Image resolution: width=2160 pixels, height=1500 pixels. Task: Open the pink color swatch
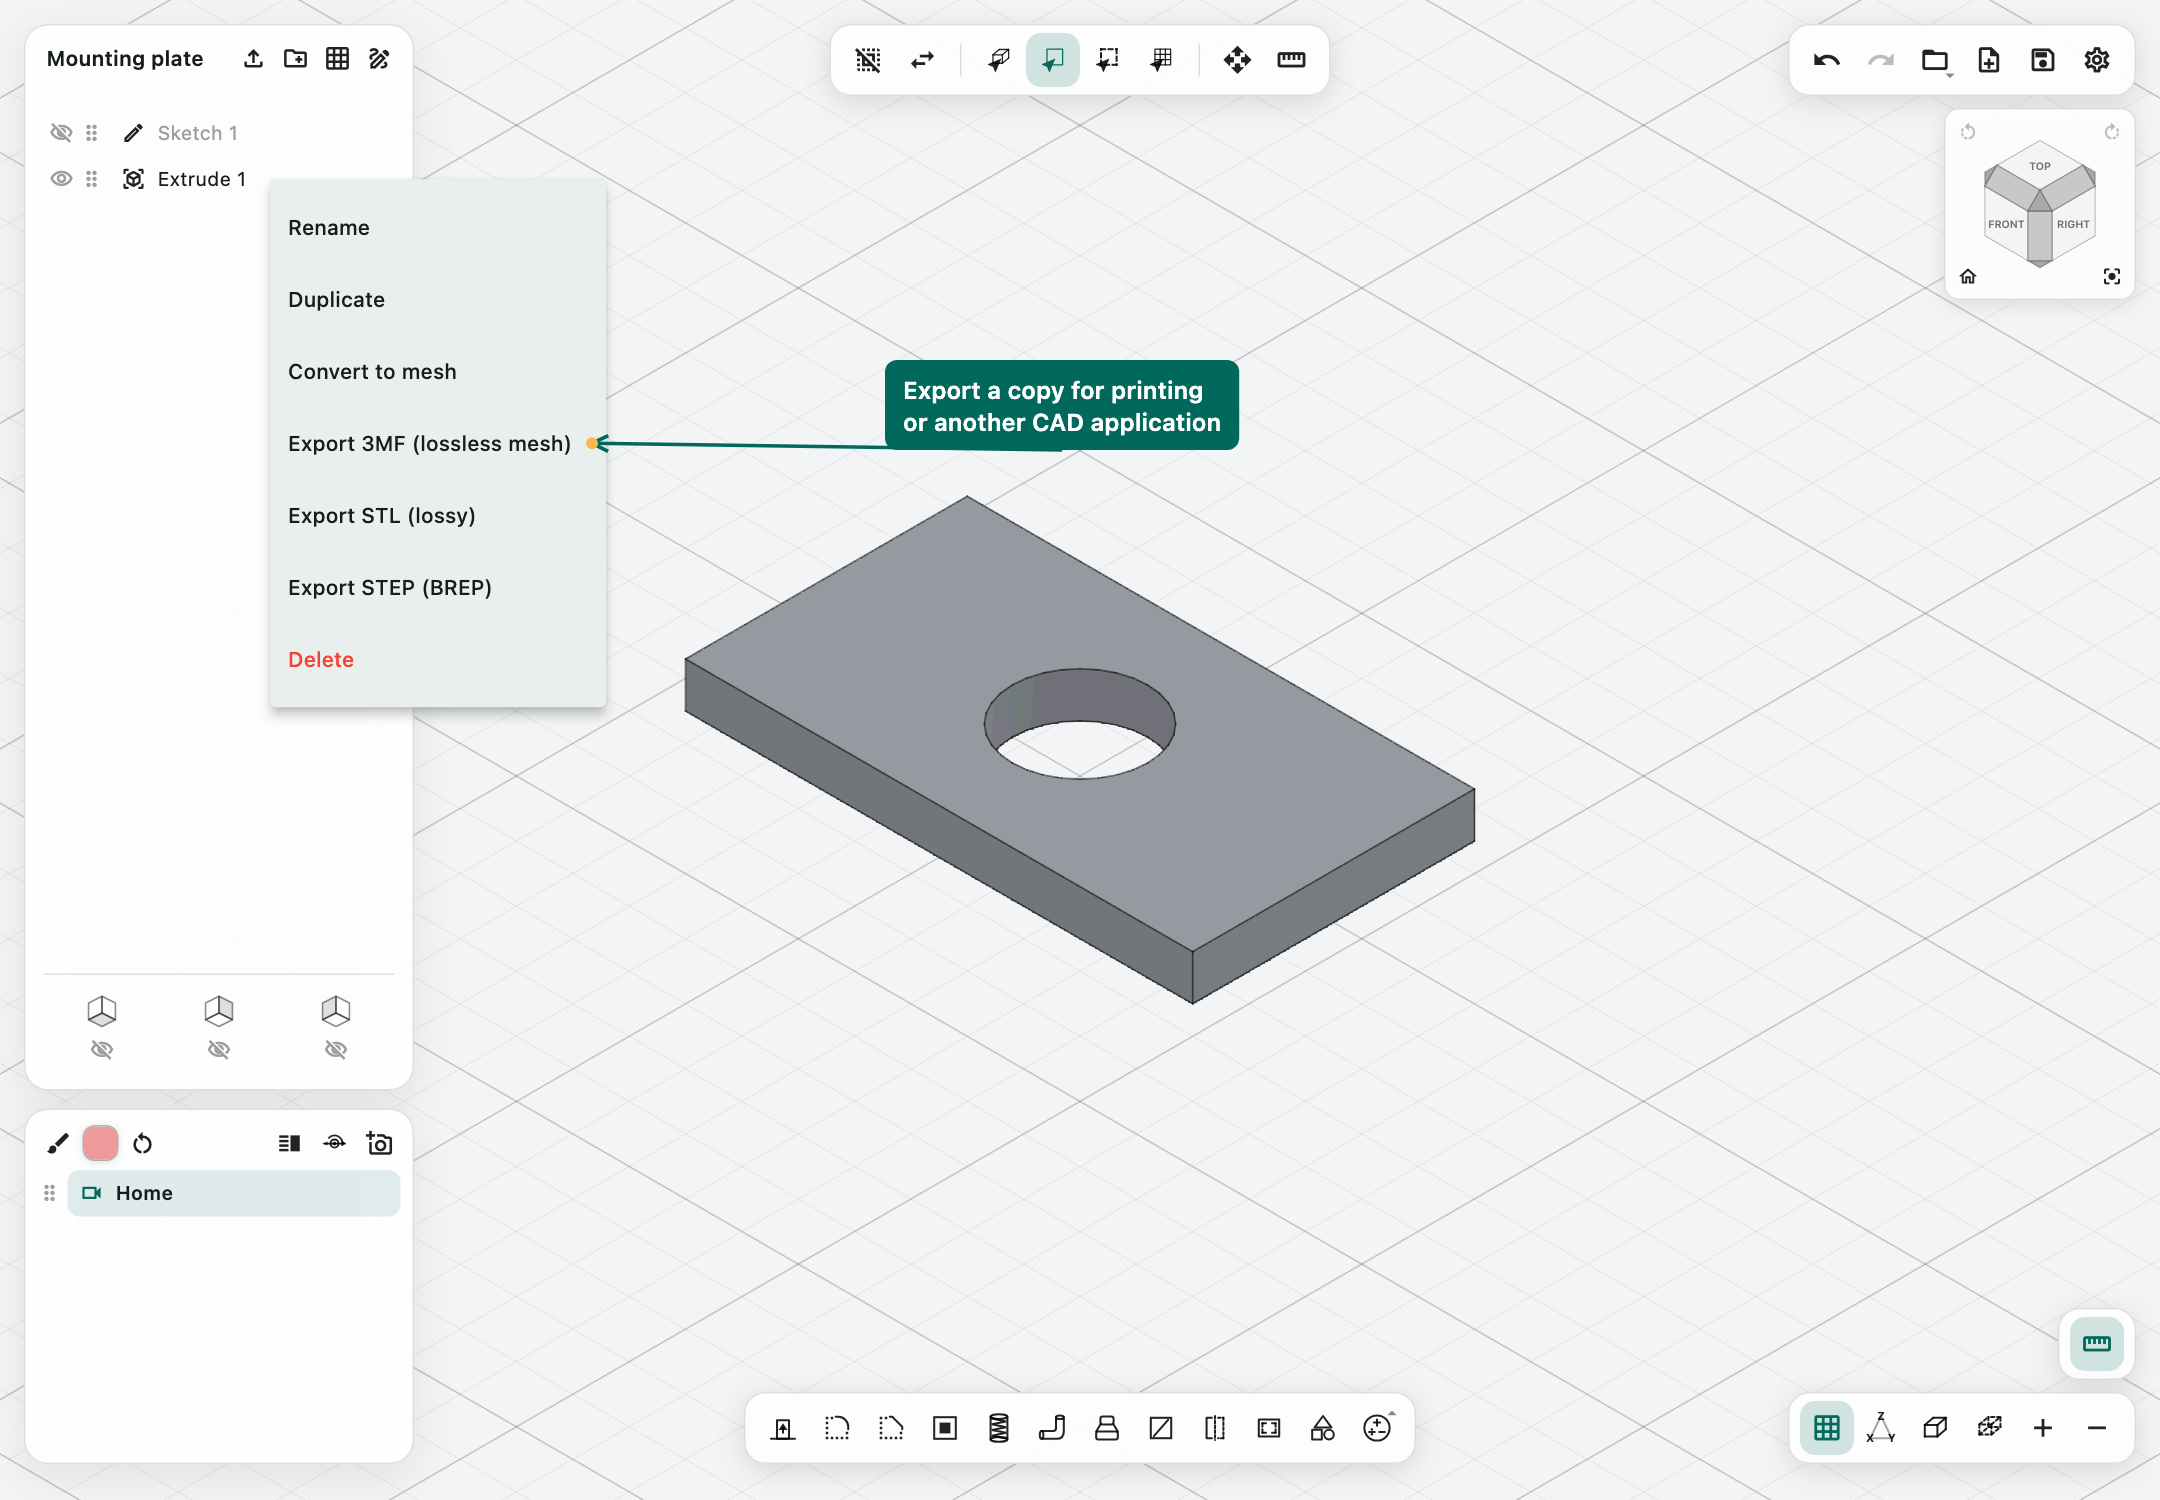100,1143
